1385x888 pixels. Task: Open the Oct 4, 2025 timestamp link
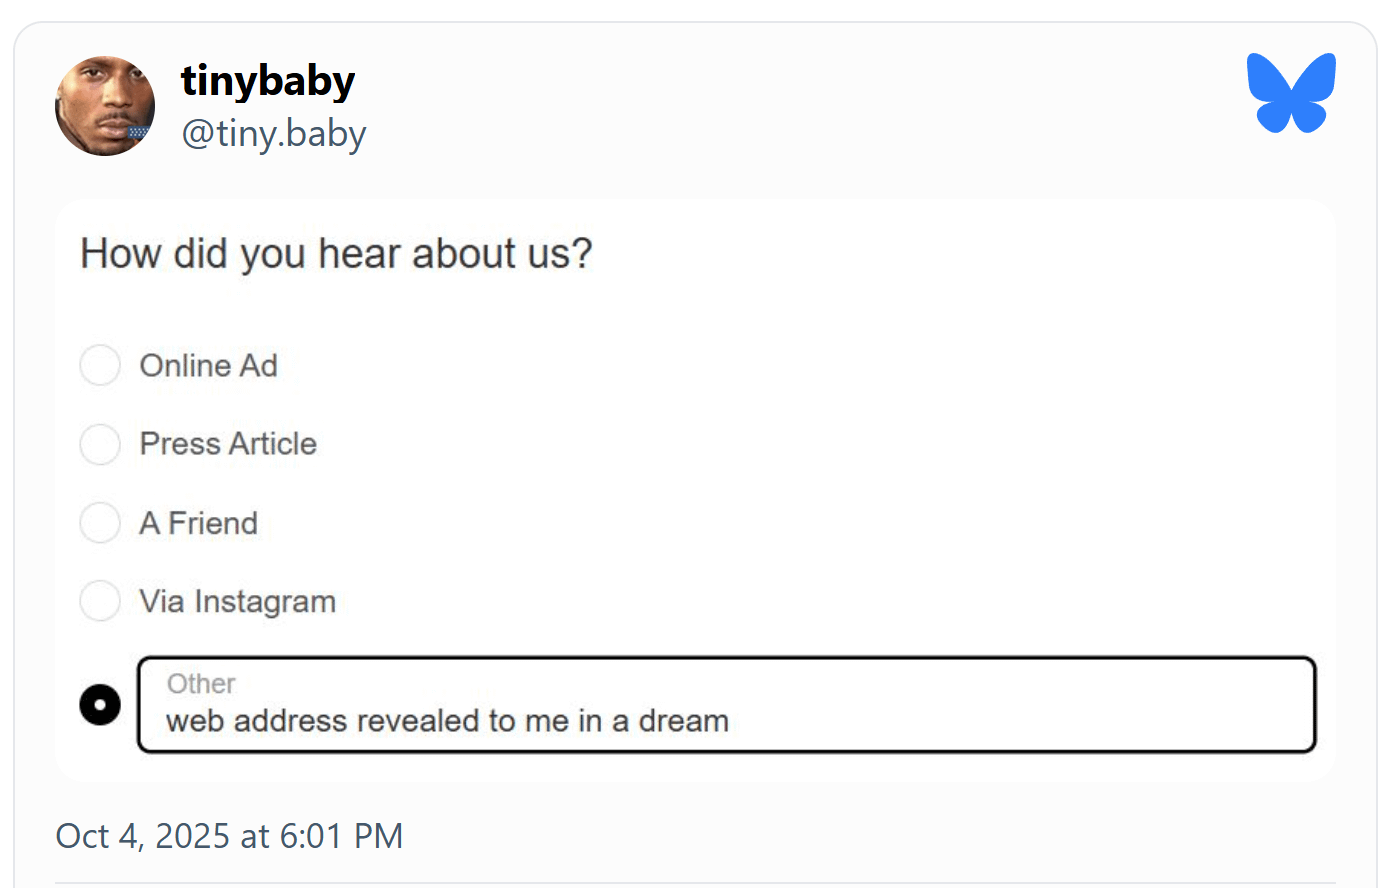(x=229, y=836)
